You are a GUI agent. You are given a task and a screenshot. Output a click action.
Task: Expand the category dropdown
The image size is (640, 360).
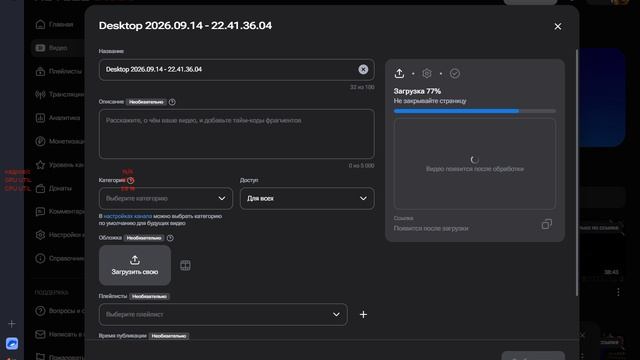(x=166, y=198)
